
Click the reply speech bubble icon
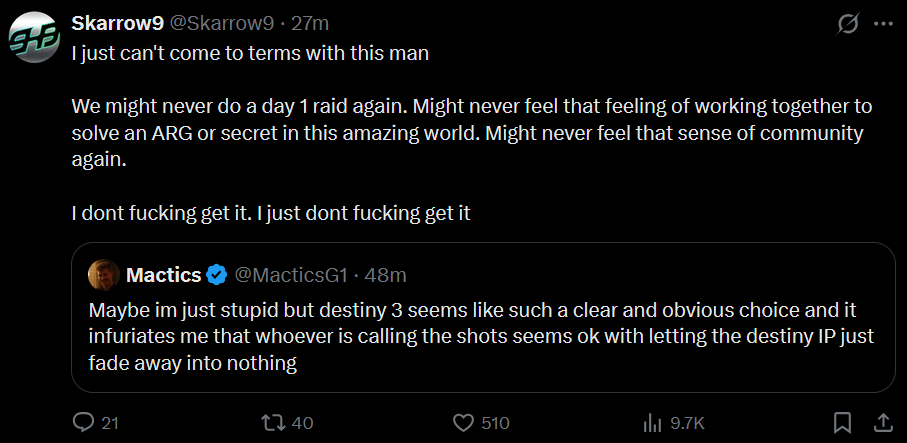click(84, 423)
